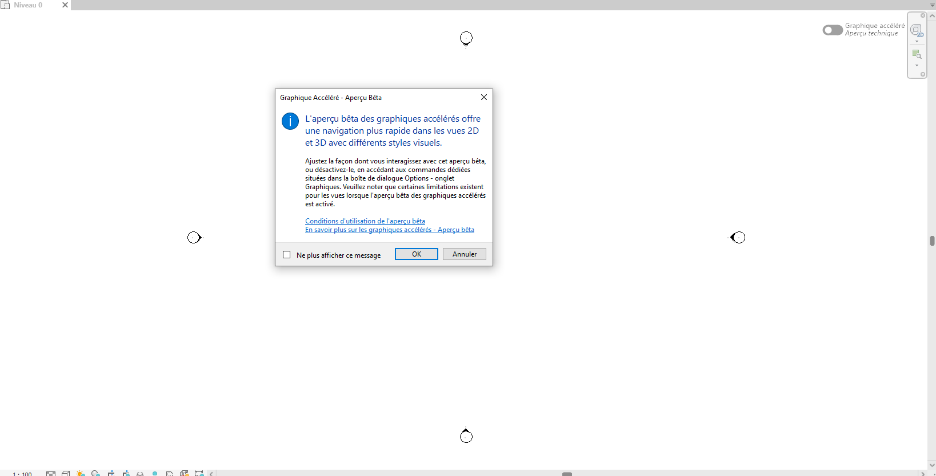This screenshot has width=936, height=476.
Task: Open the view tabs list dropdown at top right
Action: coord(932,5)
